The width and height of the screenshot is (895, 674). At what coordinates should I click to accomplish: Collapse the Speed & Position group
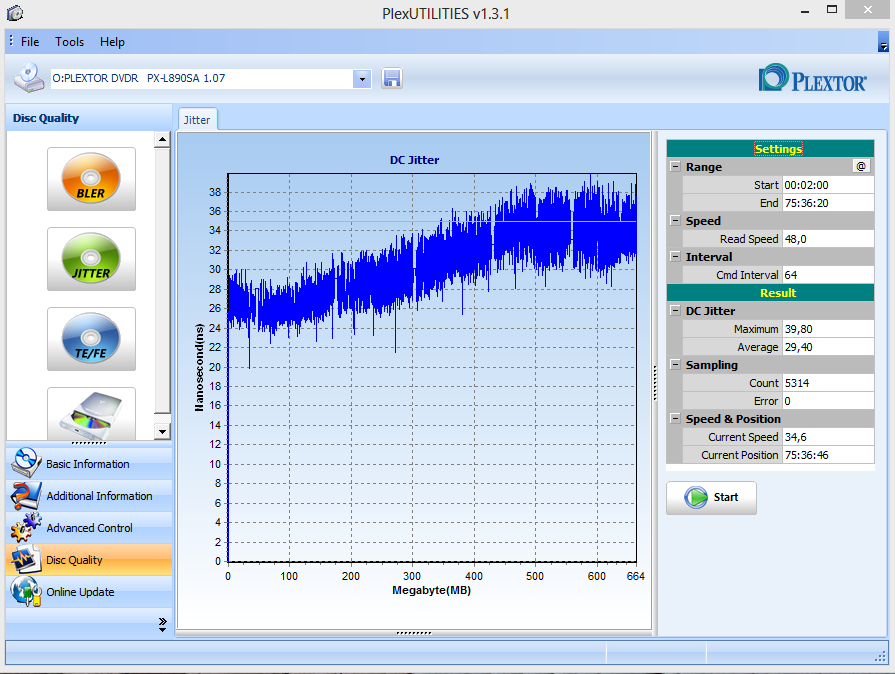pos(675,418)
